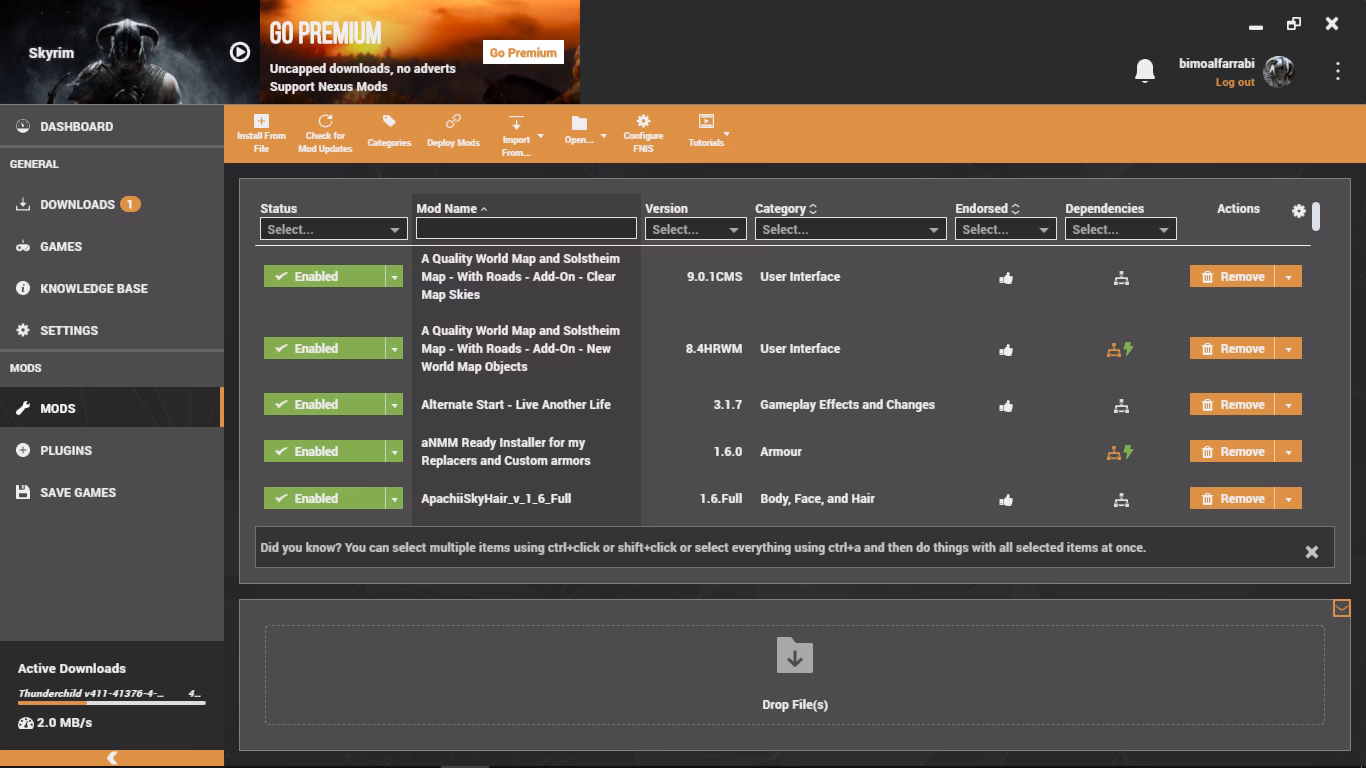Expand Open toolbar dropdown arrow

(x=603, y=135)
